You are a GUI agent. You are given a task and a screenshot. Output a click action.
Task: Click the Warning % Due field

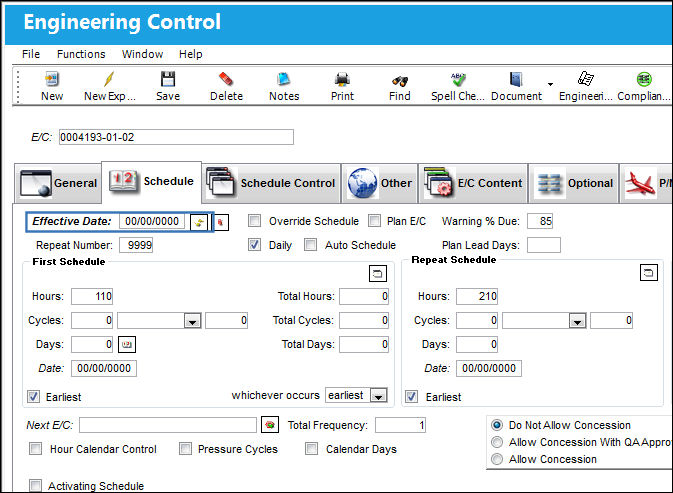[540, 221]
